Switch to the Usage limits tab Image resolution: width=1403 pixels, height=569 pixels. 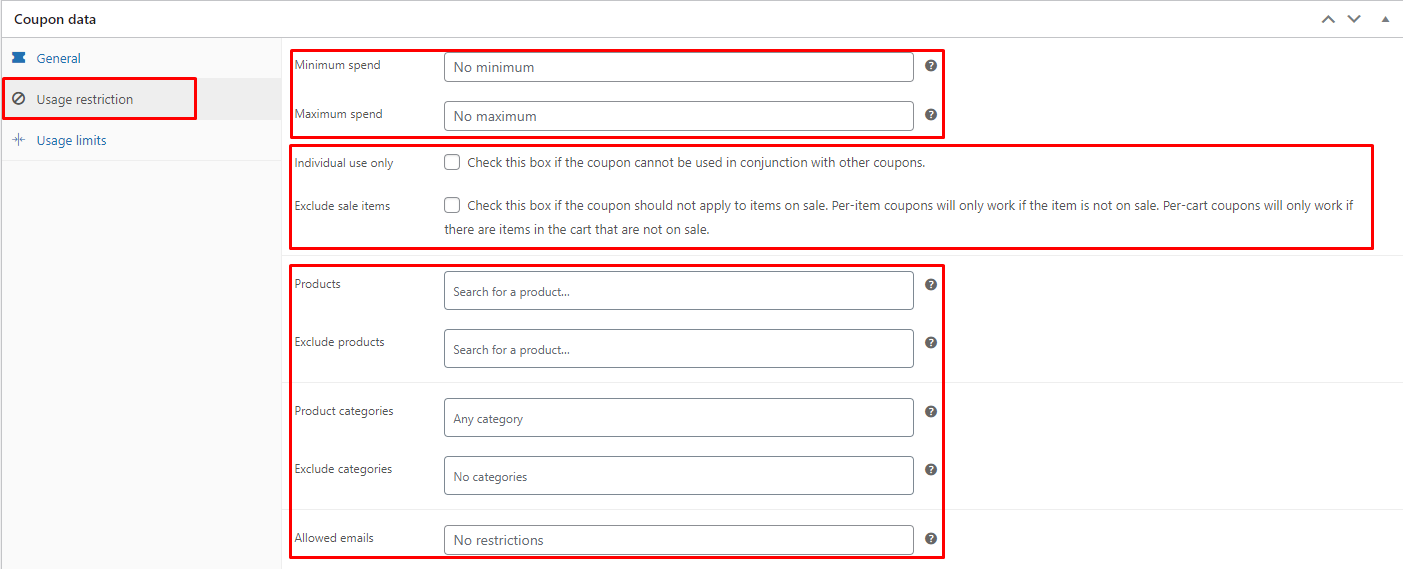[x=71, y=140]
